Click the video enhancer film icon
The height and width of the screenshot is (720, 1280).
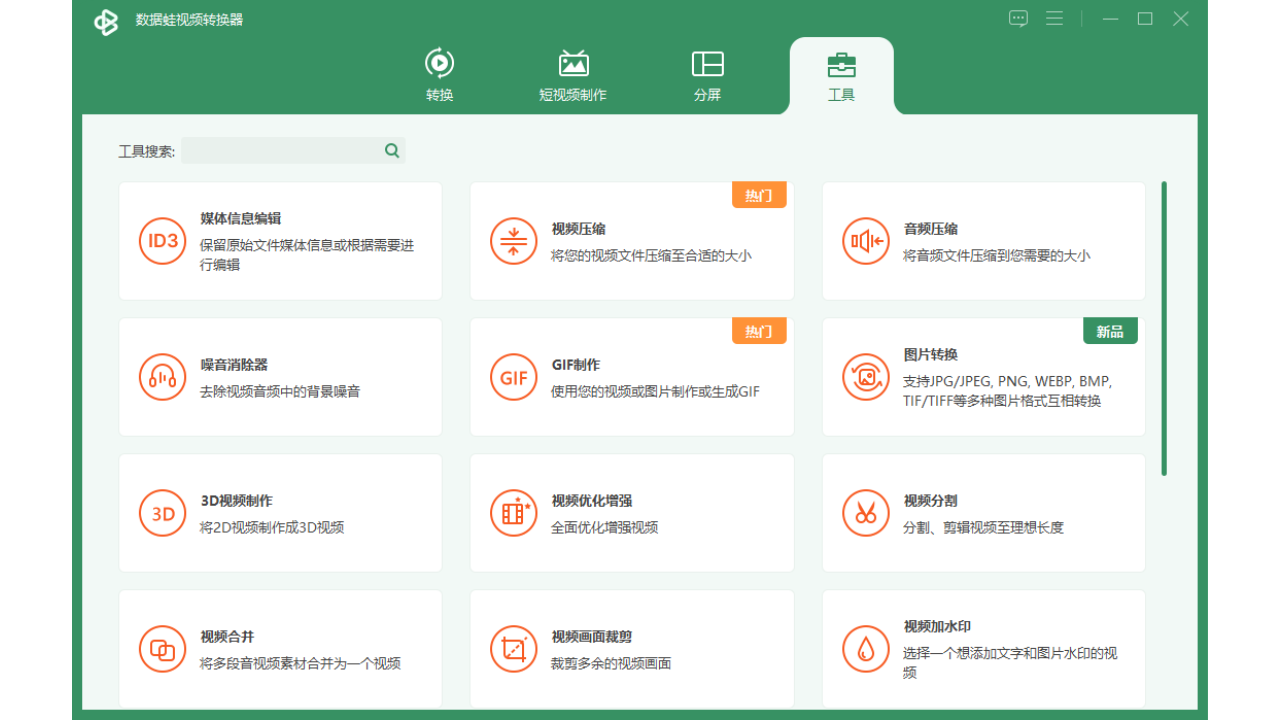point(514,513)
